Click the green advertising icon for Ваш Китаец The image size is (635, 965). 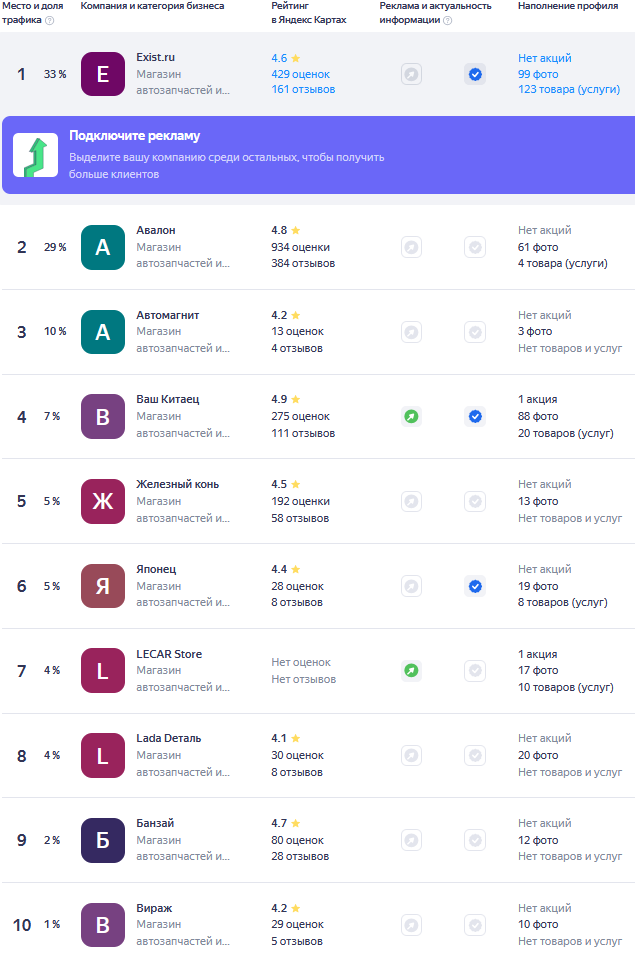[x=411, y=417]
